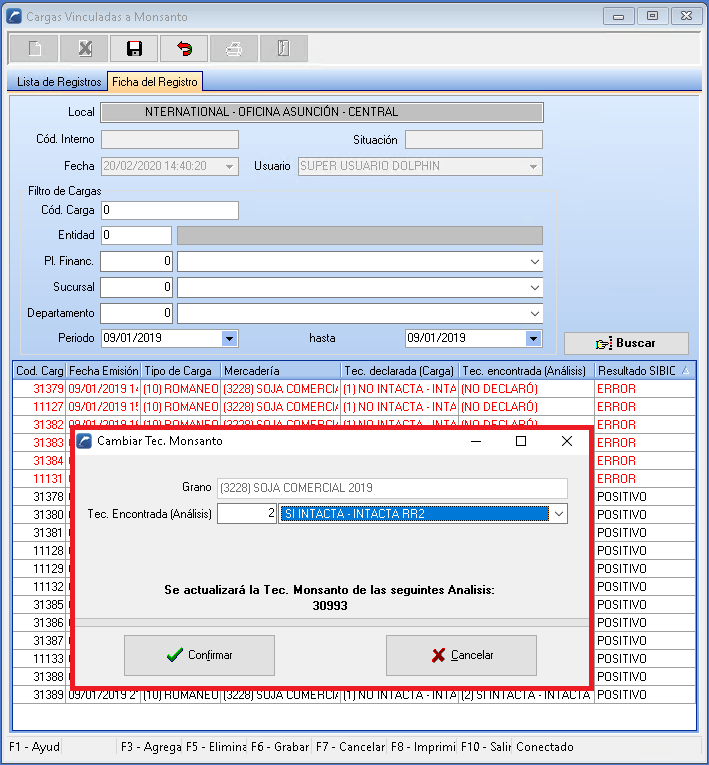Expand the Departamento dropdown list

[535, 313]
